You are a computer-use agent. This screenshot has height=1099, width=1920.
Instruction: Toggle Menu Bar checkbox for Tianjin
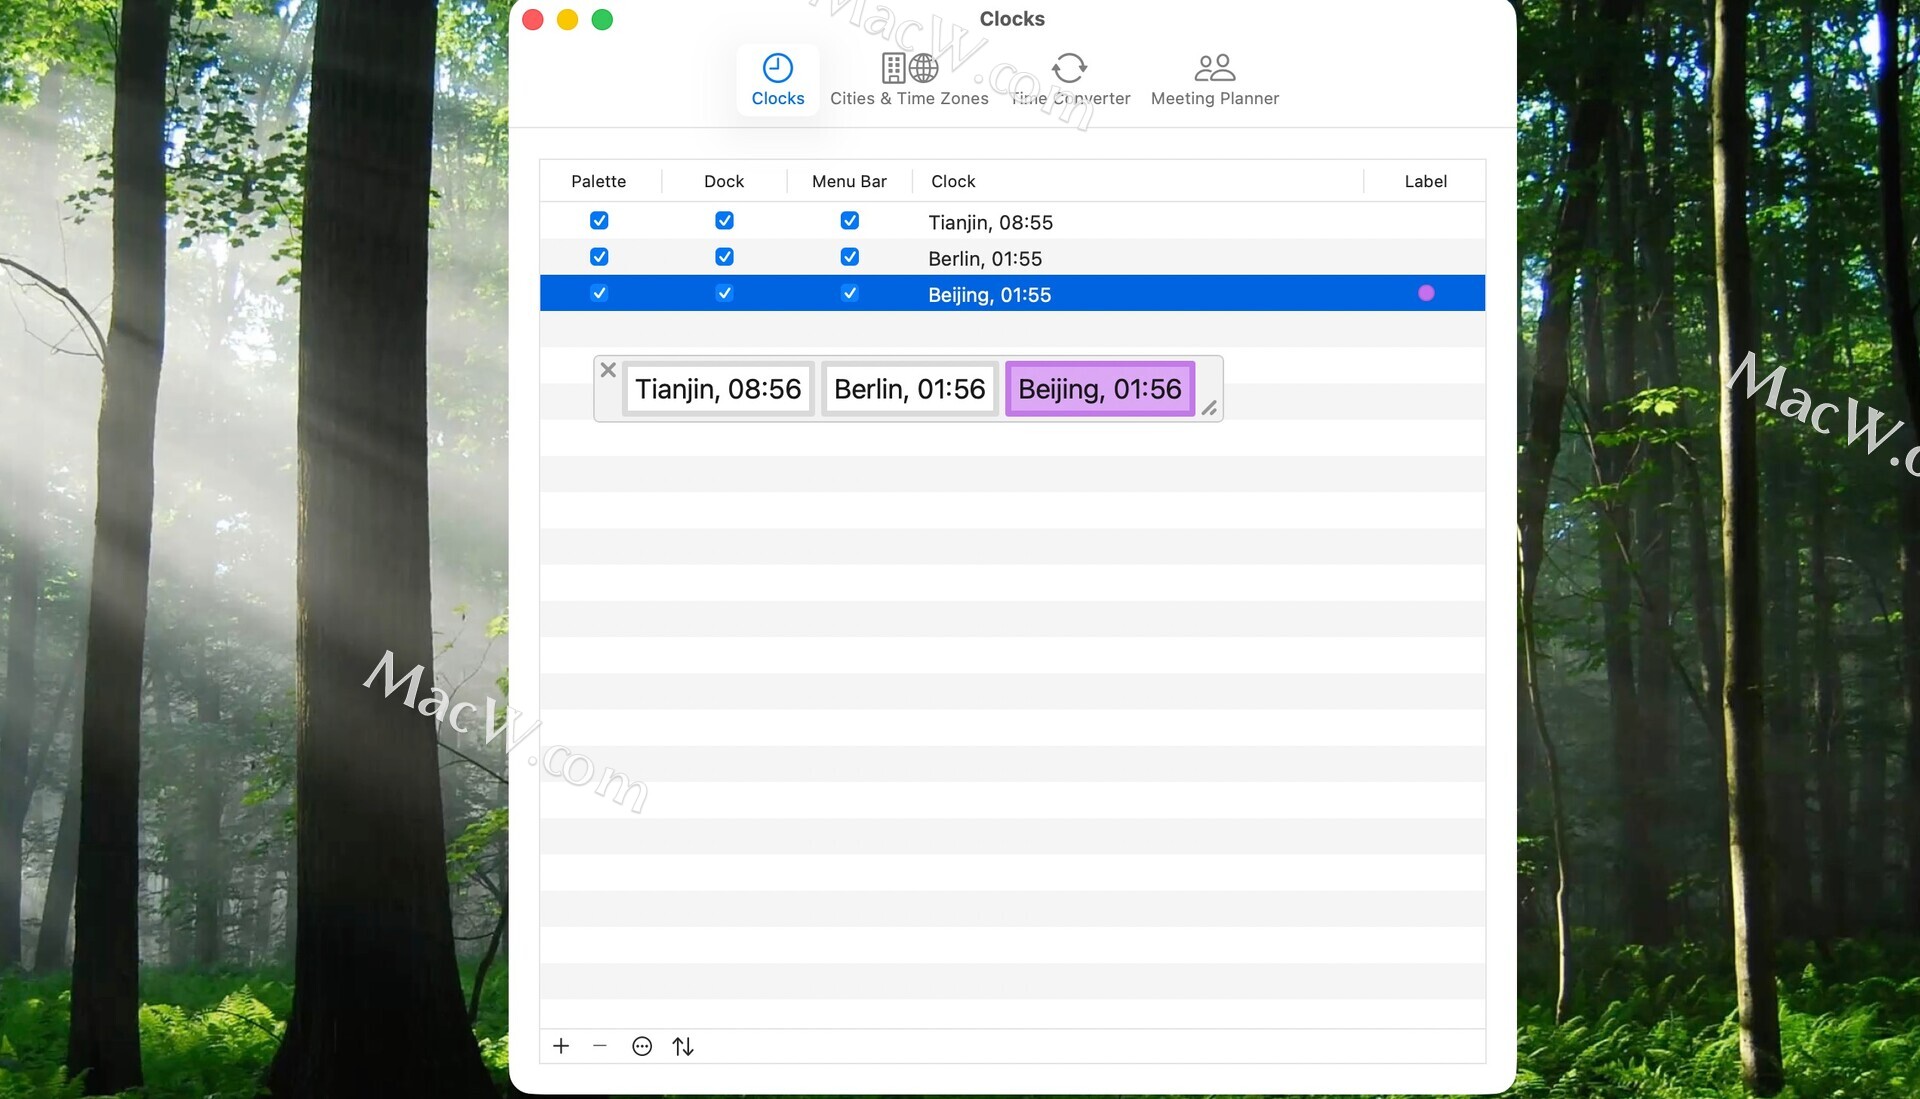(849, 221)
